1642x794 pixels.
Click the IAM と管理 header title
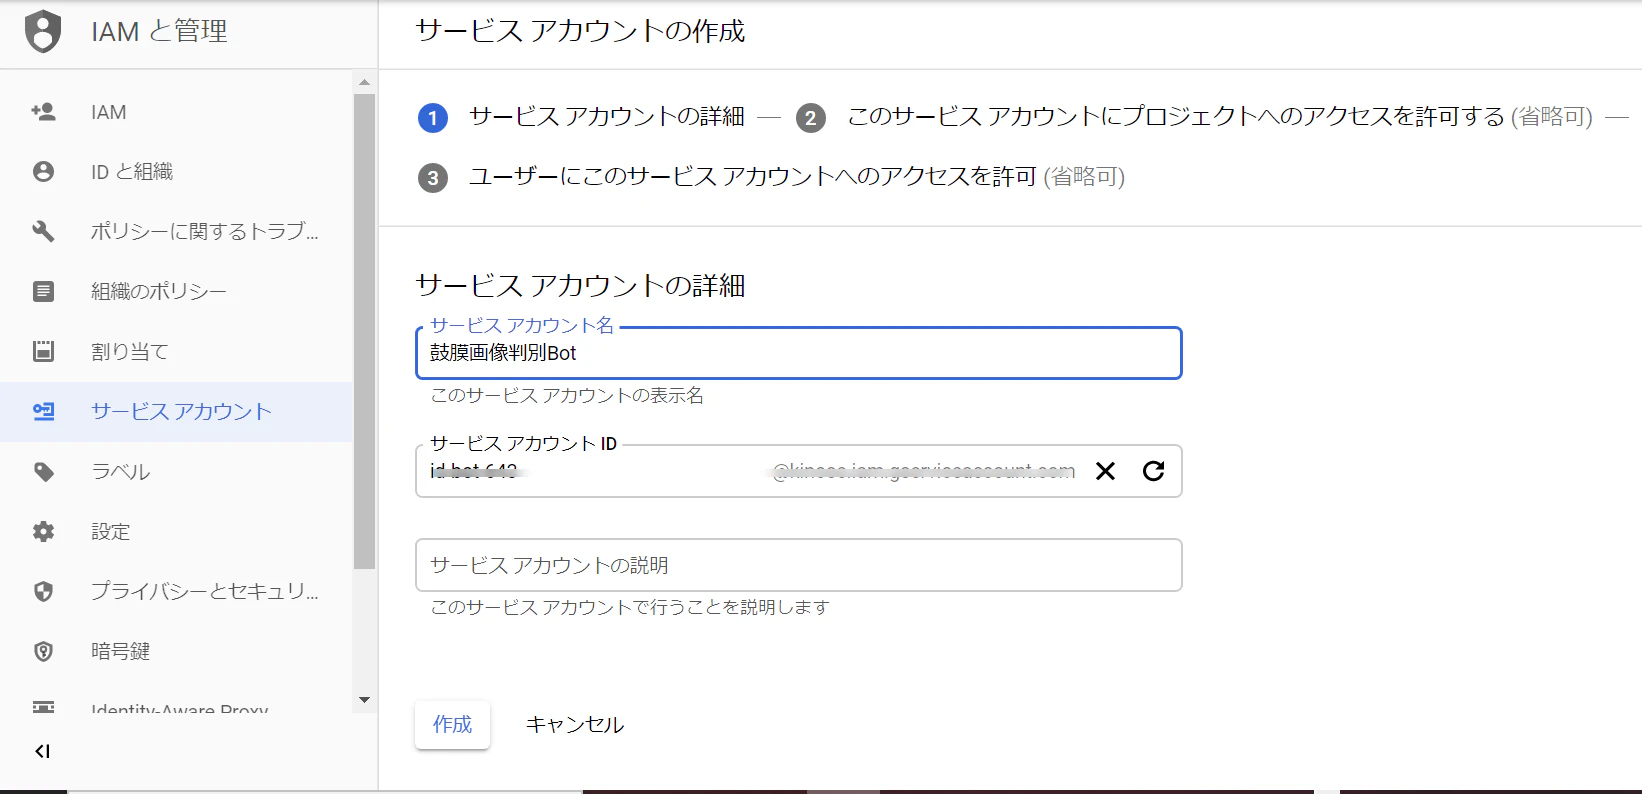[159, 32]
